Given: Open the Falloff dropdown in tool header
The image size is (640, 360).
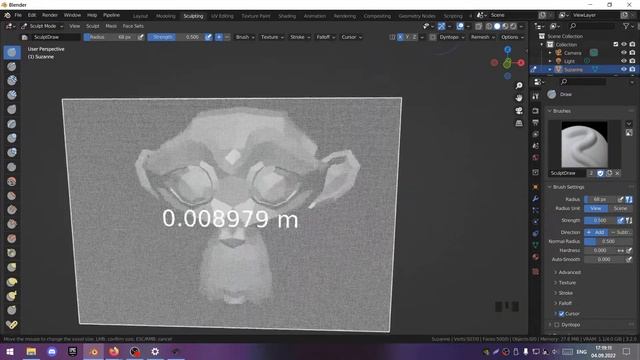Looking at the screenshot, I should click(x=326, y=37).
